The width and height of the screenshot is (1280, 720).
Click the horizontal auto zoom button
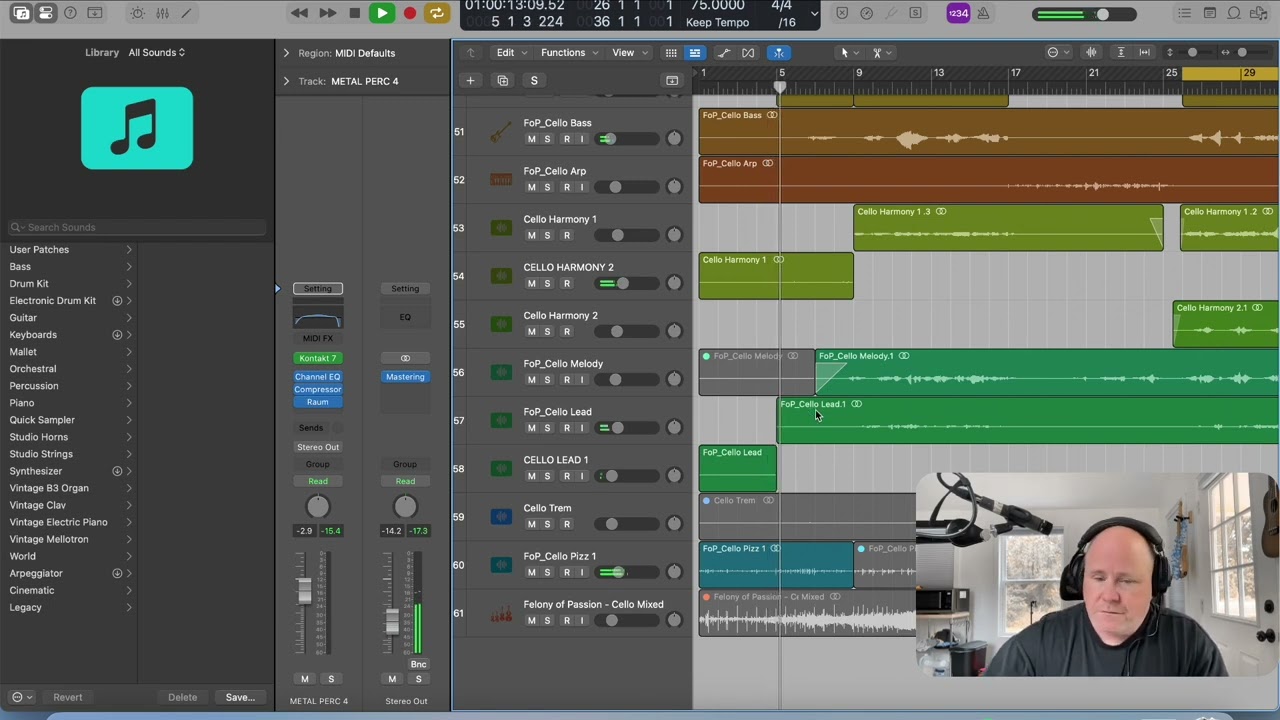click(x=1143, y=52)
